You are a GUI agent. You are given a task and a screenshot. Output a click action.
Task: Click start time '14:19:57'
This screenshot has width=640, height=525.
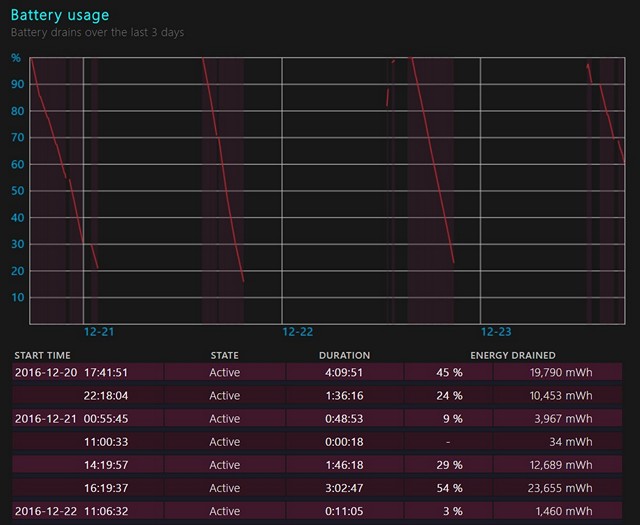click(106, 465)
